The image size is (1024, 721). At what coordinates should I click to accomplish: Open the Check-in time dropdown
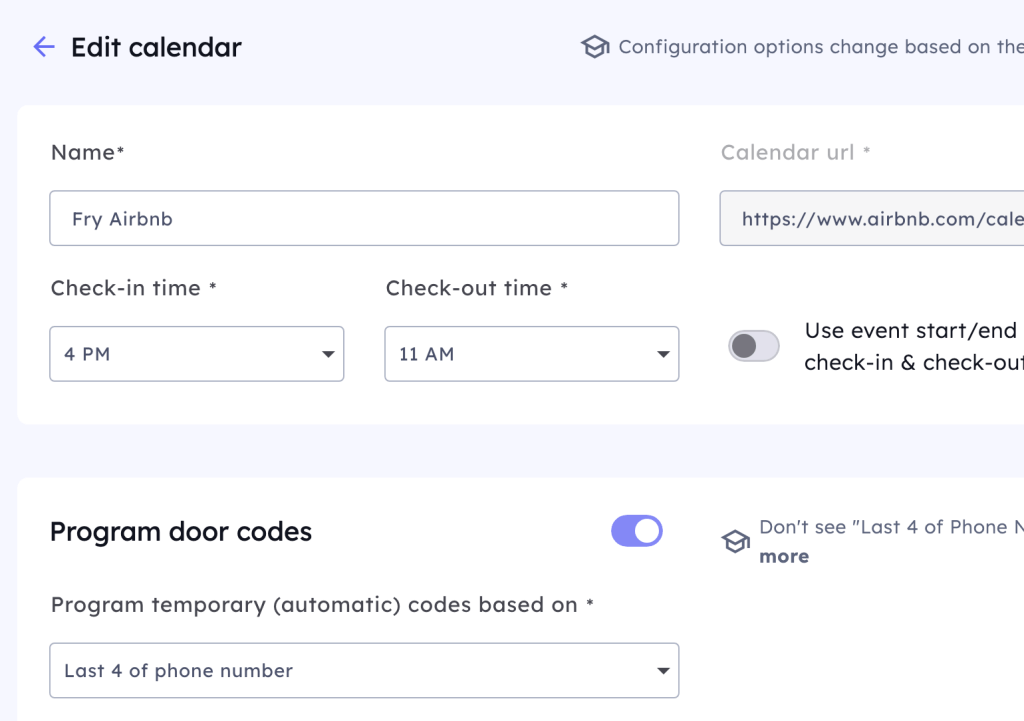coord(197,354)
